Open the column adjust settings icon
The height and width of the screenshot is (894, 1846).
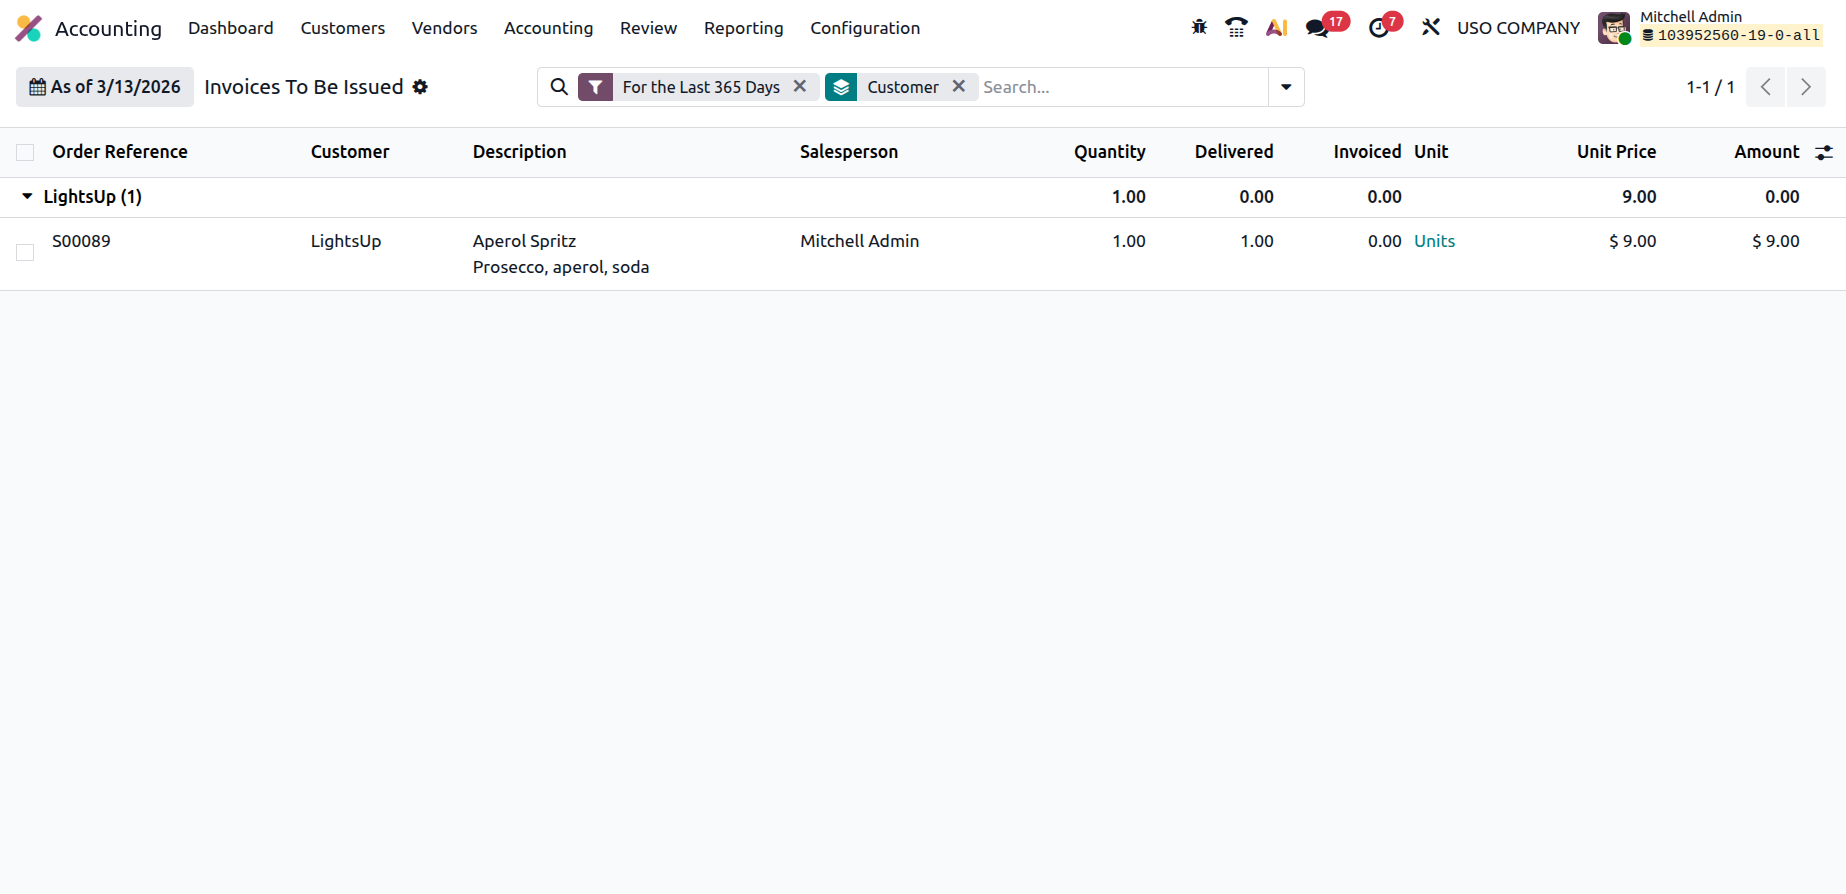[x=1824, y=152]
